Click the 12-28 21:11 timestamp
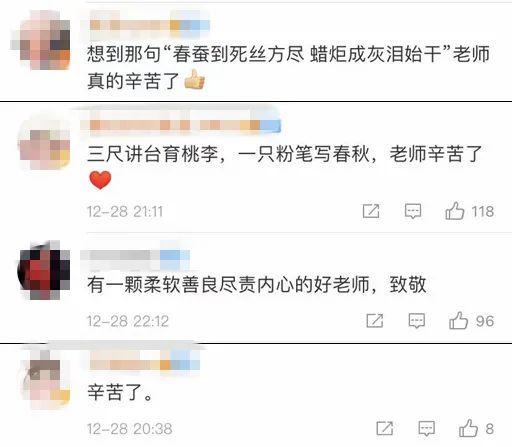Viewport: 512px width, 447px height. point(125,212)
